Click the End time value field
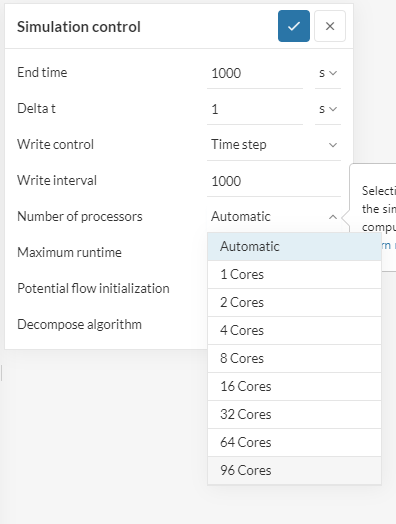The image size is (396, 524). [255, 73]
